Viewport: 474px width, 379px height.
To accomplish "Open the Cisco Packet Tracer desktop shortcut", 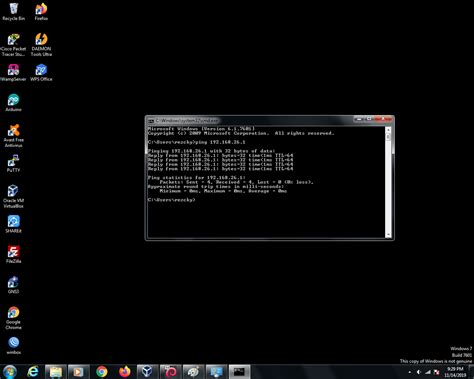I will 13,45.
